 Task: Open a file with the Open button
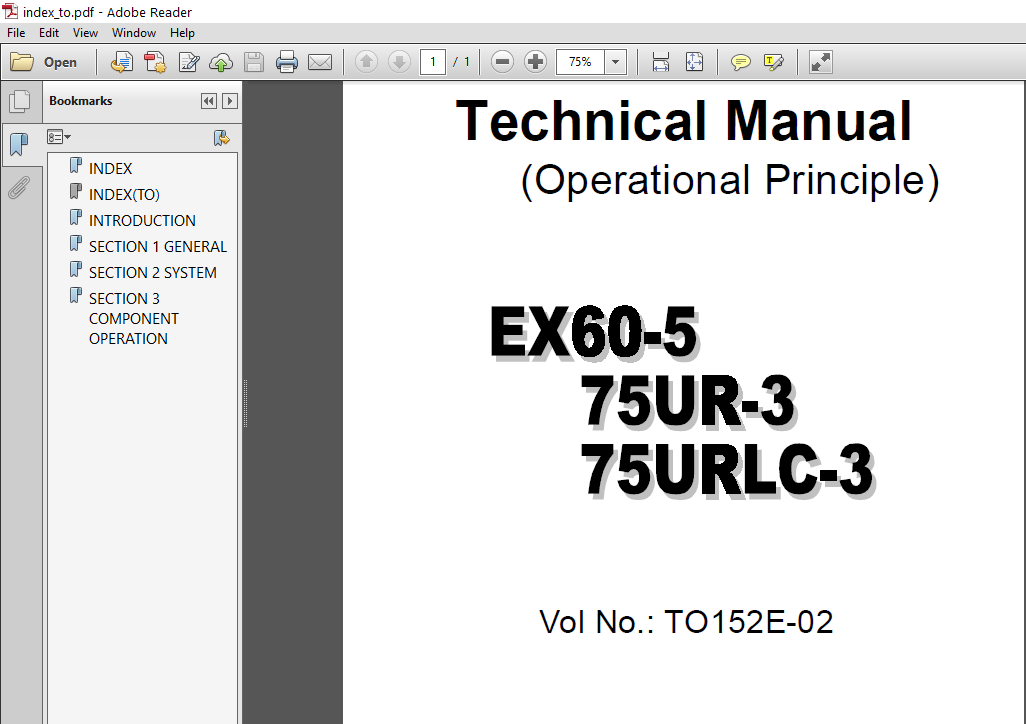[44, 62]
